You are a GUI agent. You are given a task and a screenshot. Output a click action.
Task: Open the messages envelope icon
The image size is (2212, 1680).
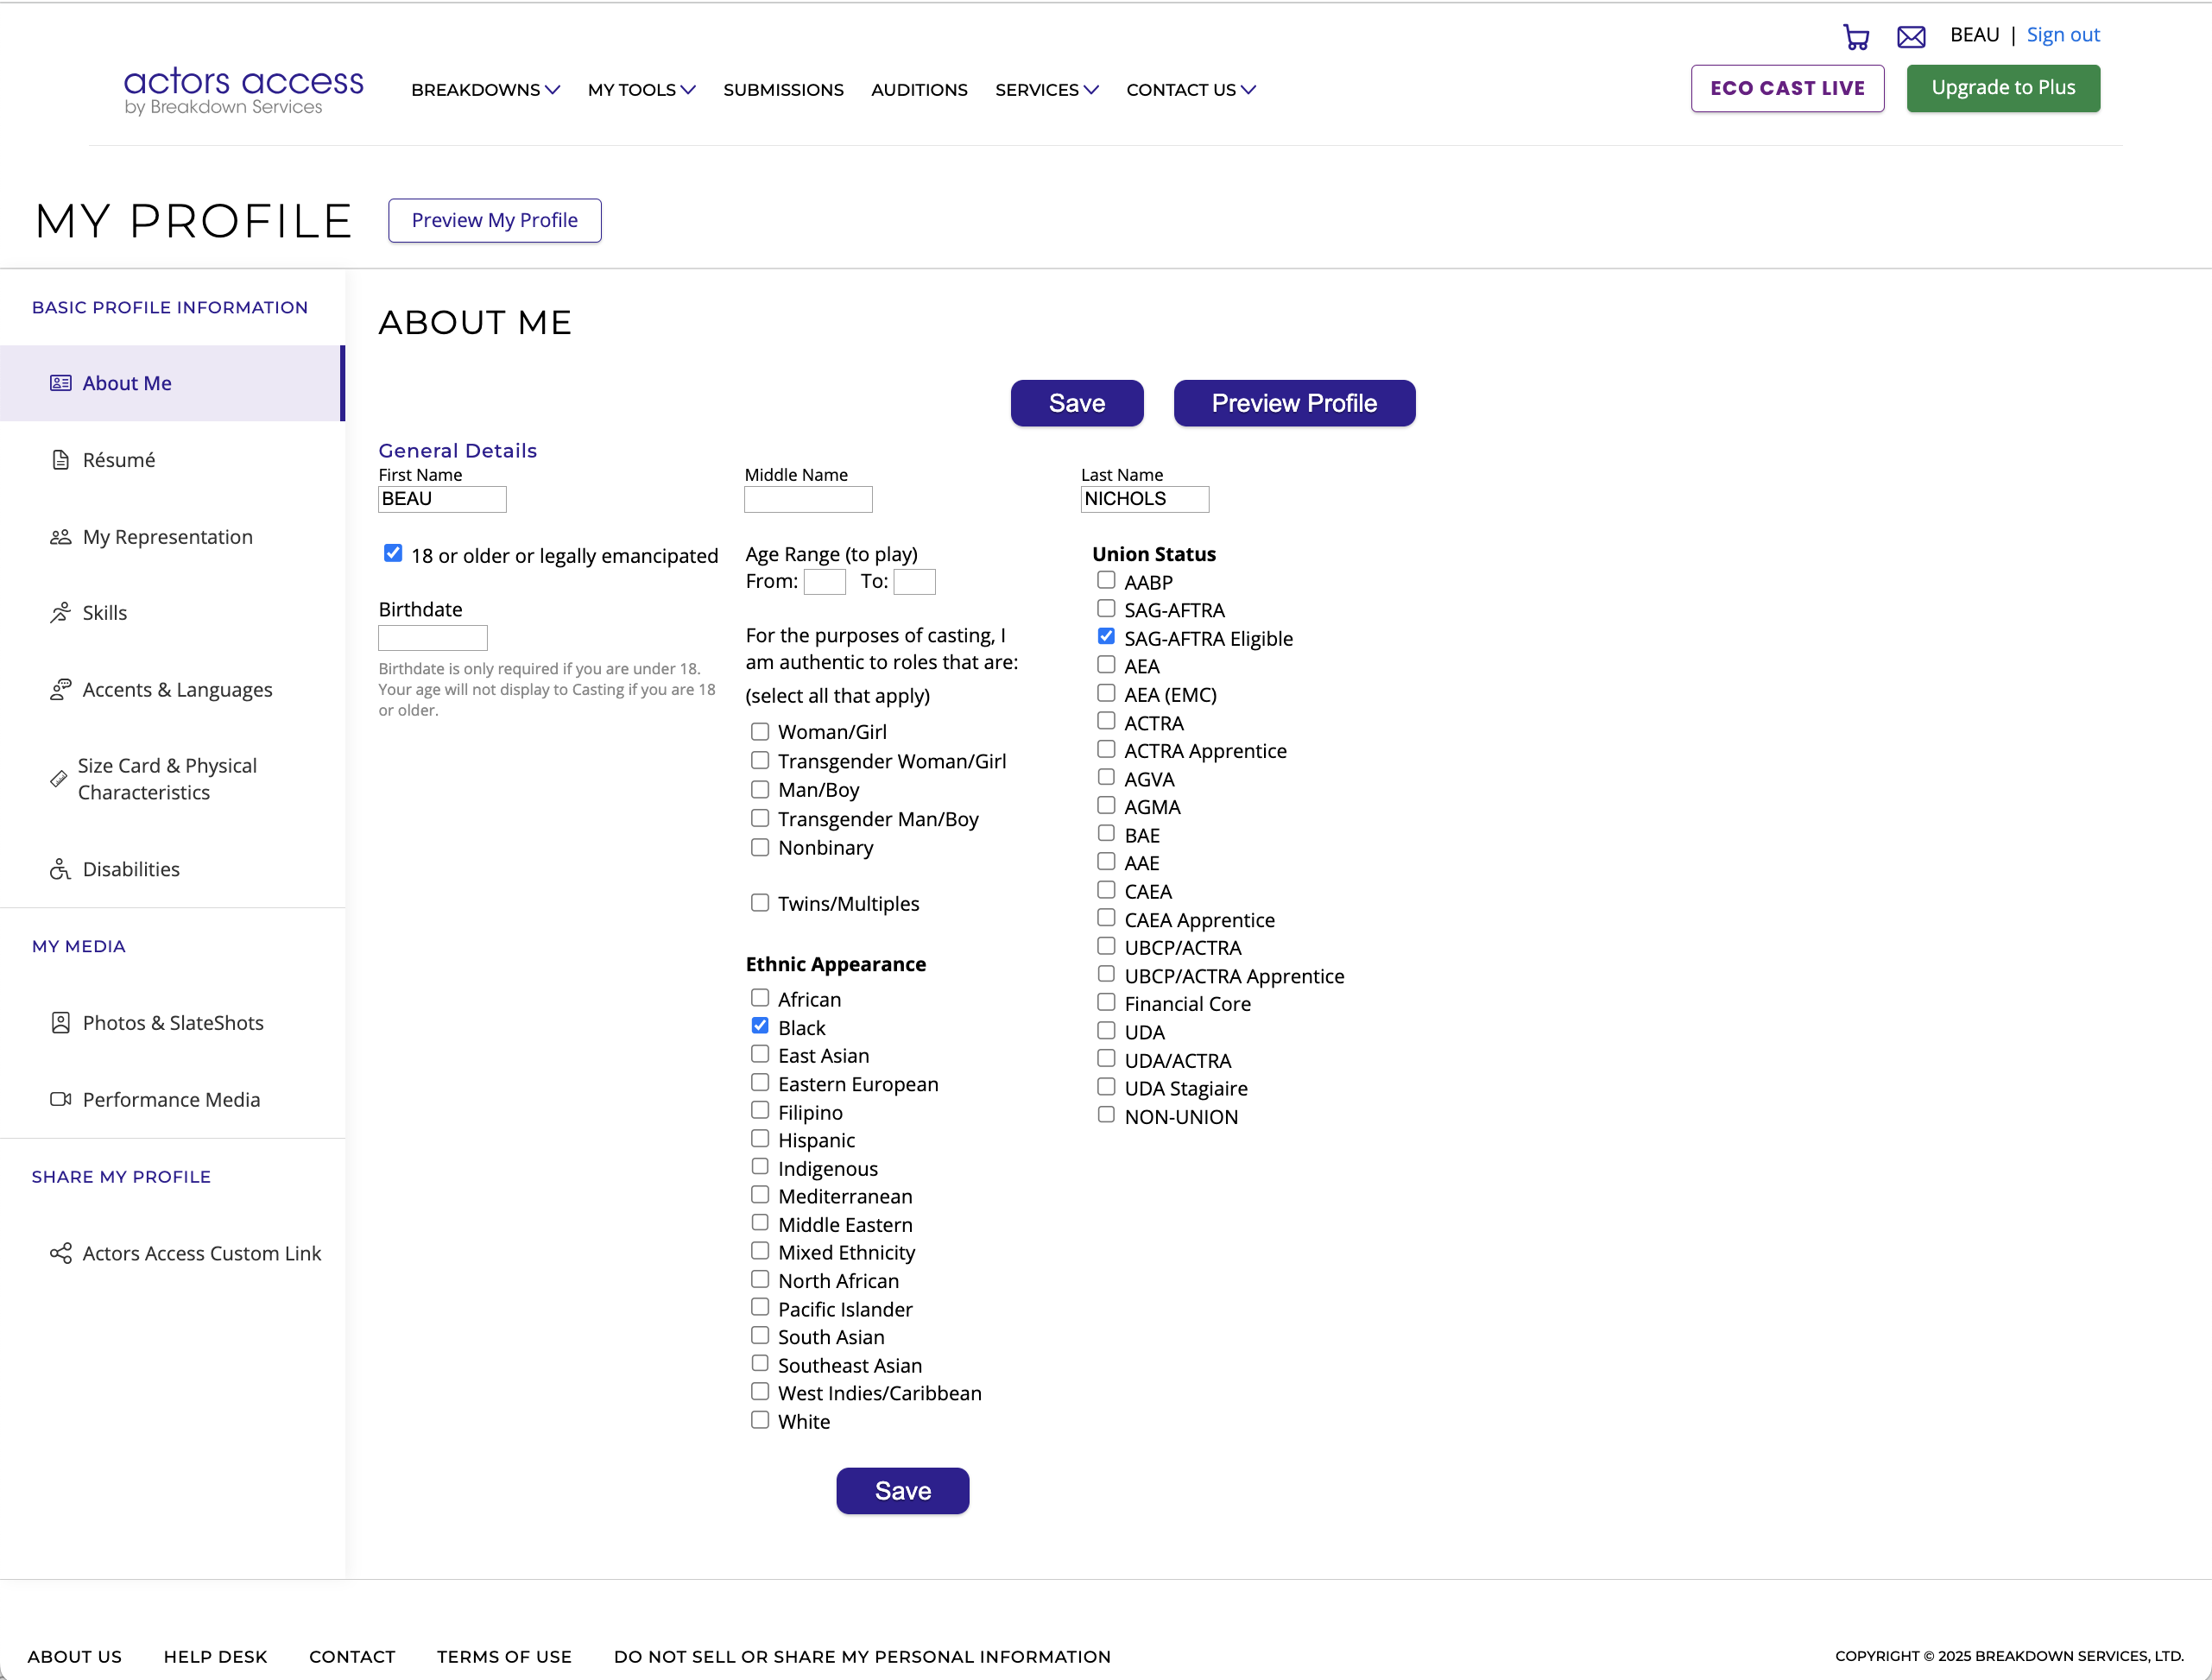point(1911,37)
